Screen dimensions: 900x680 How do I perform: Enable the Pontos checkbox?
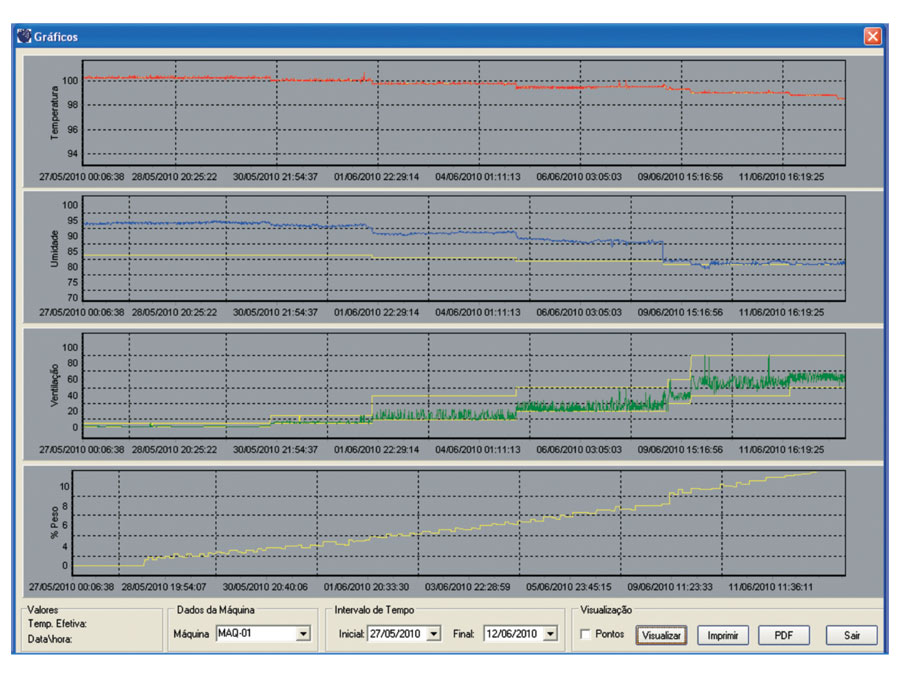585,634
